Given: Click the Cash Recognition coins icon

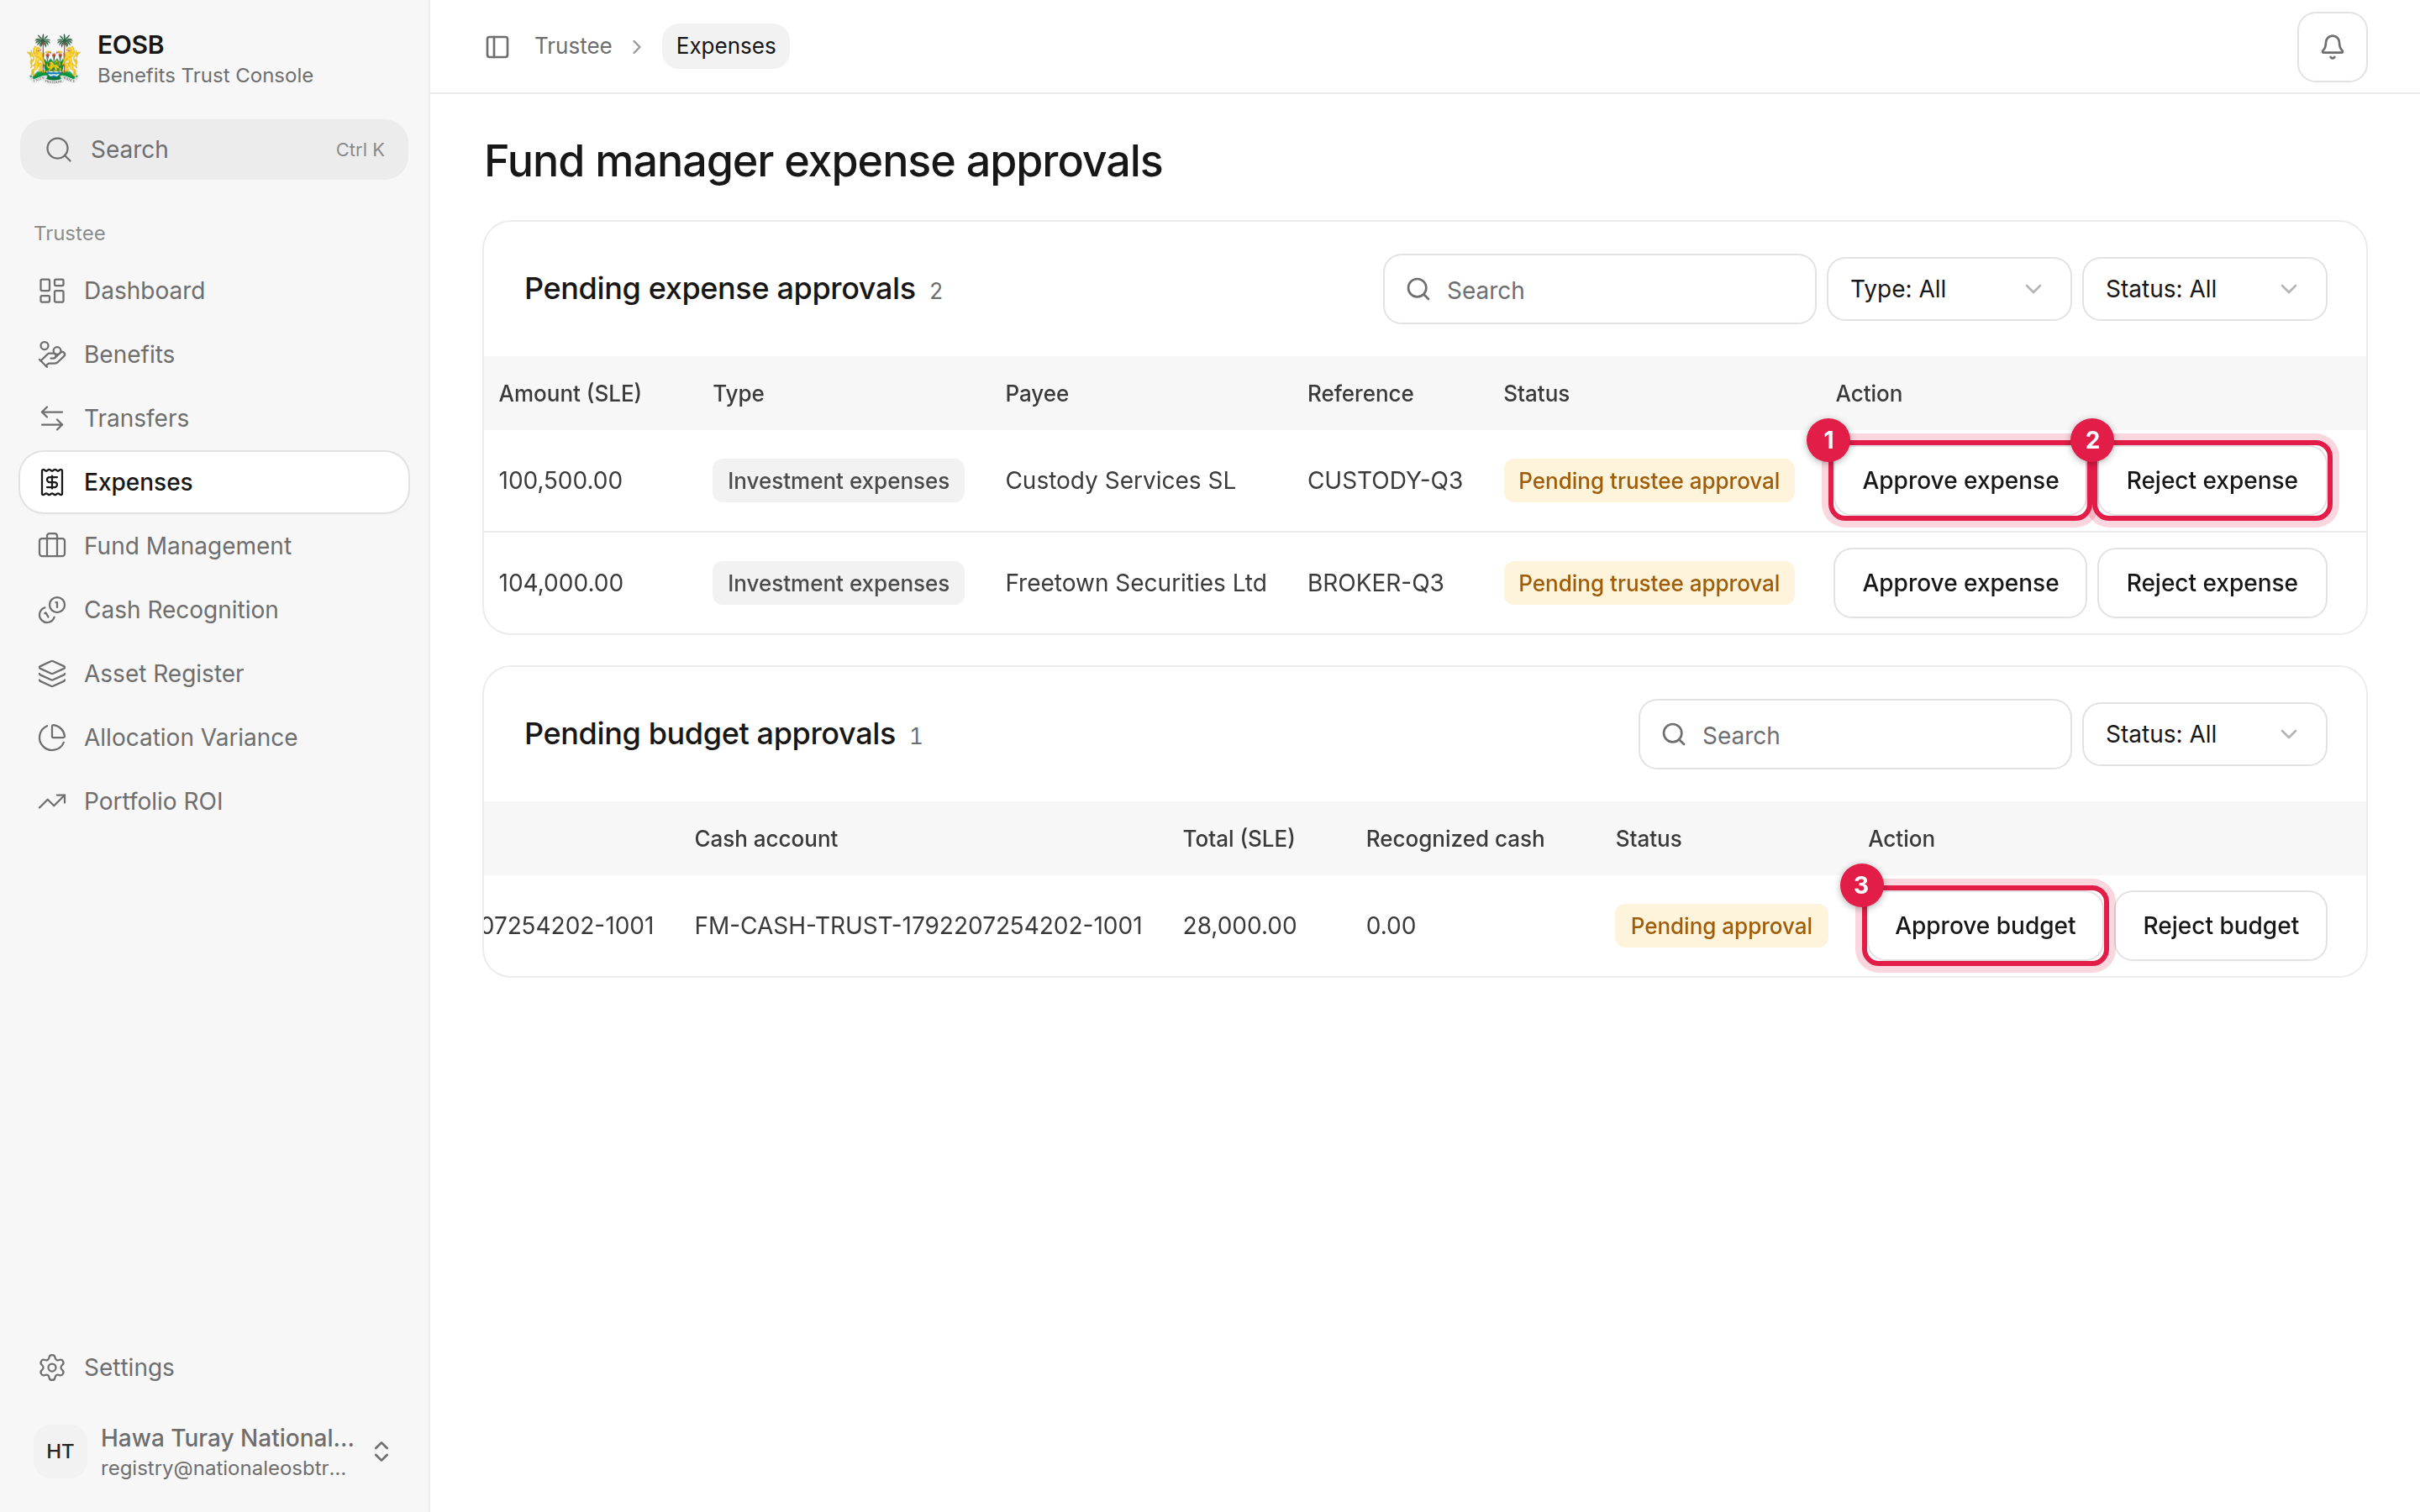Looking at the screenshot, I should [52, 610].
